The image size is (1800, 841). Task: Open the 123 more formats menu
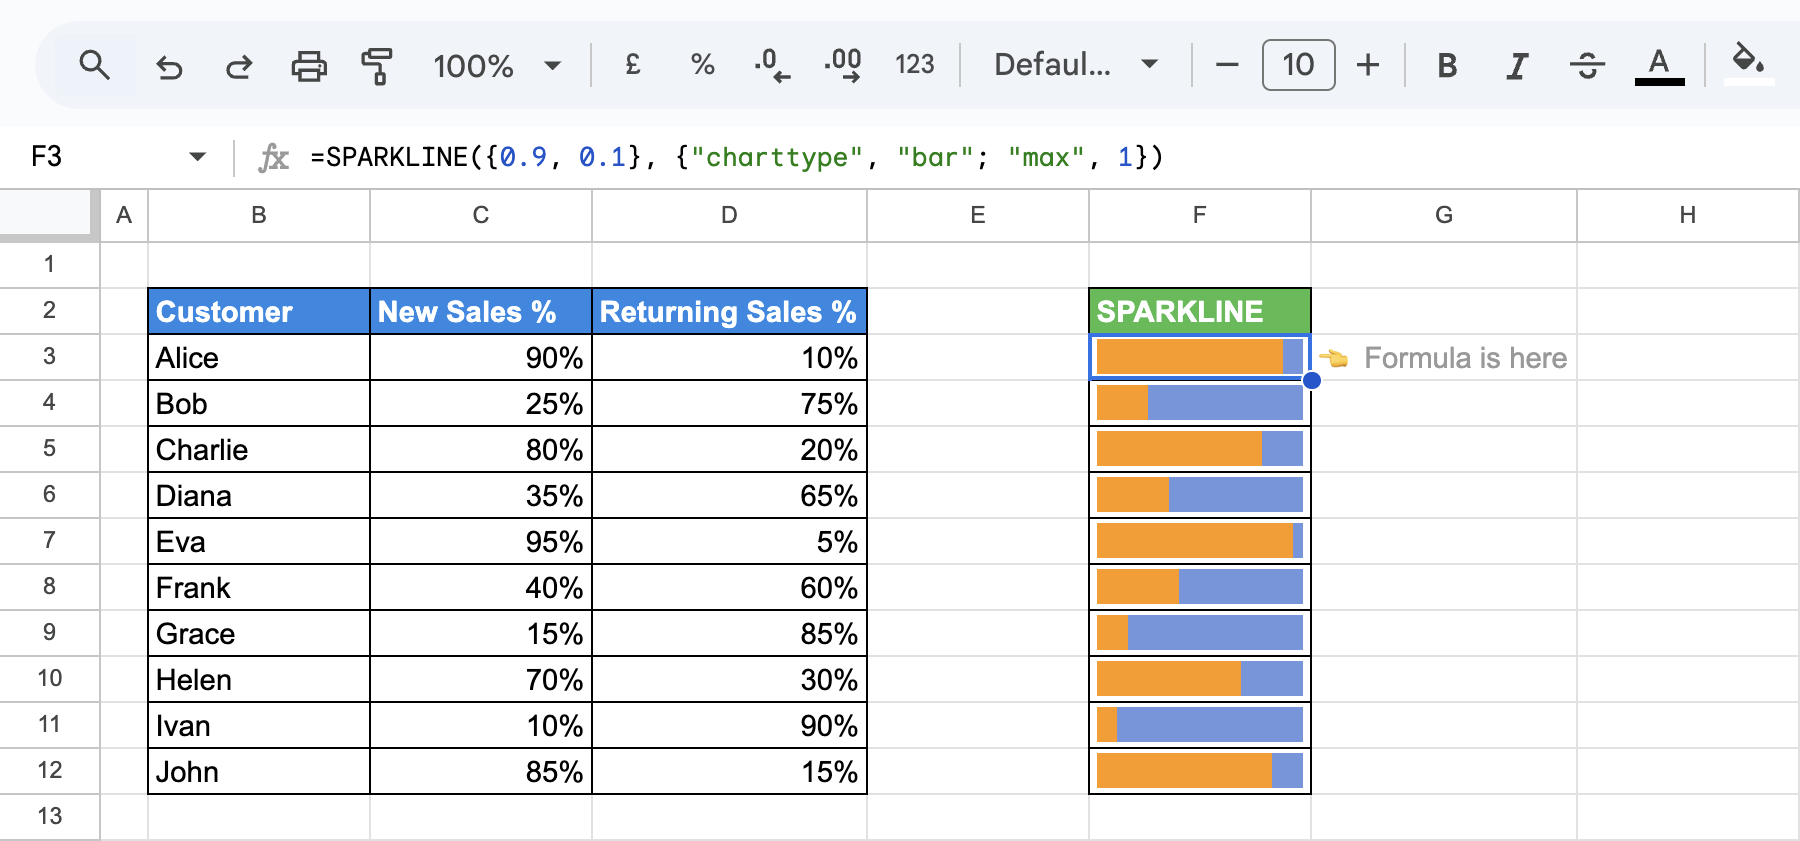(914, 66)
